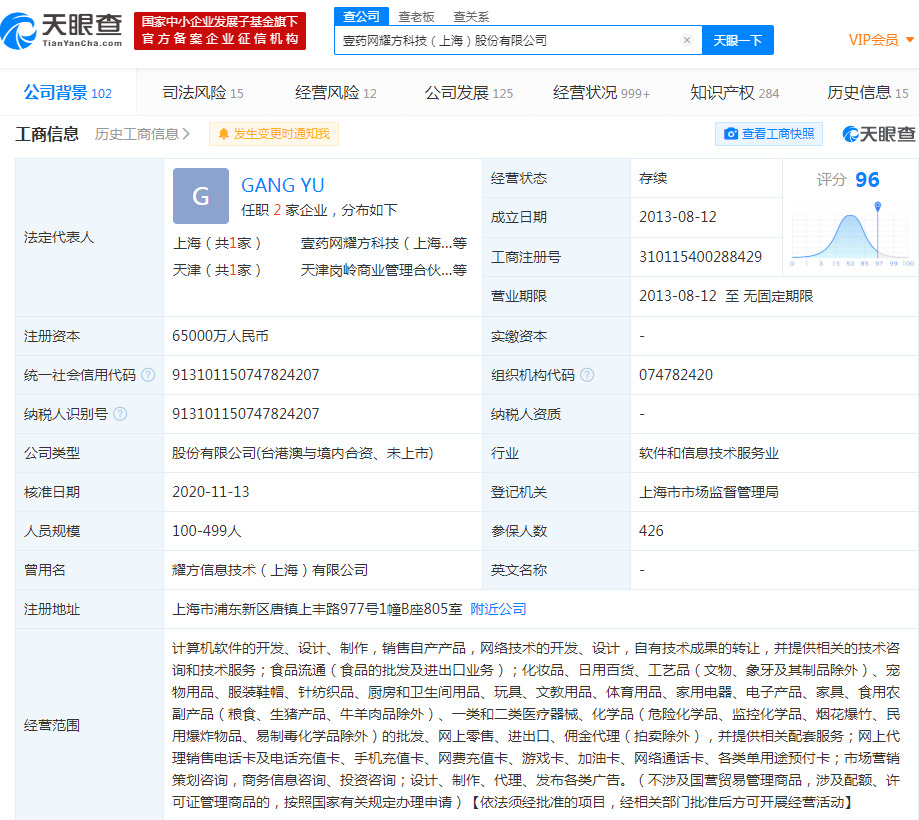Open the 经营状况 999+ tab
This screenshot has width=919, height=820.
click(601, 93)
